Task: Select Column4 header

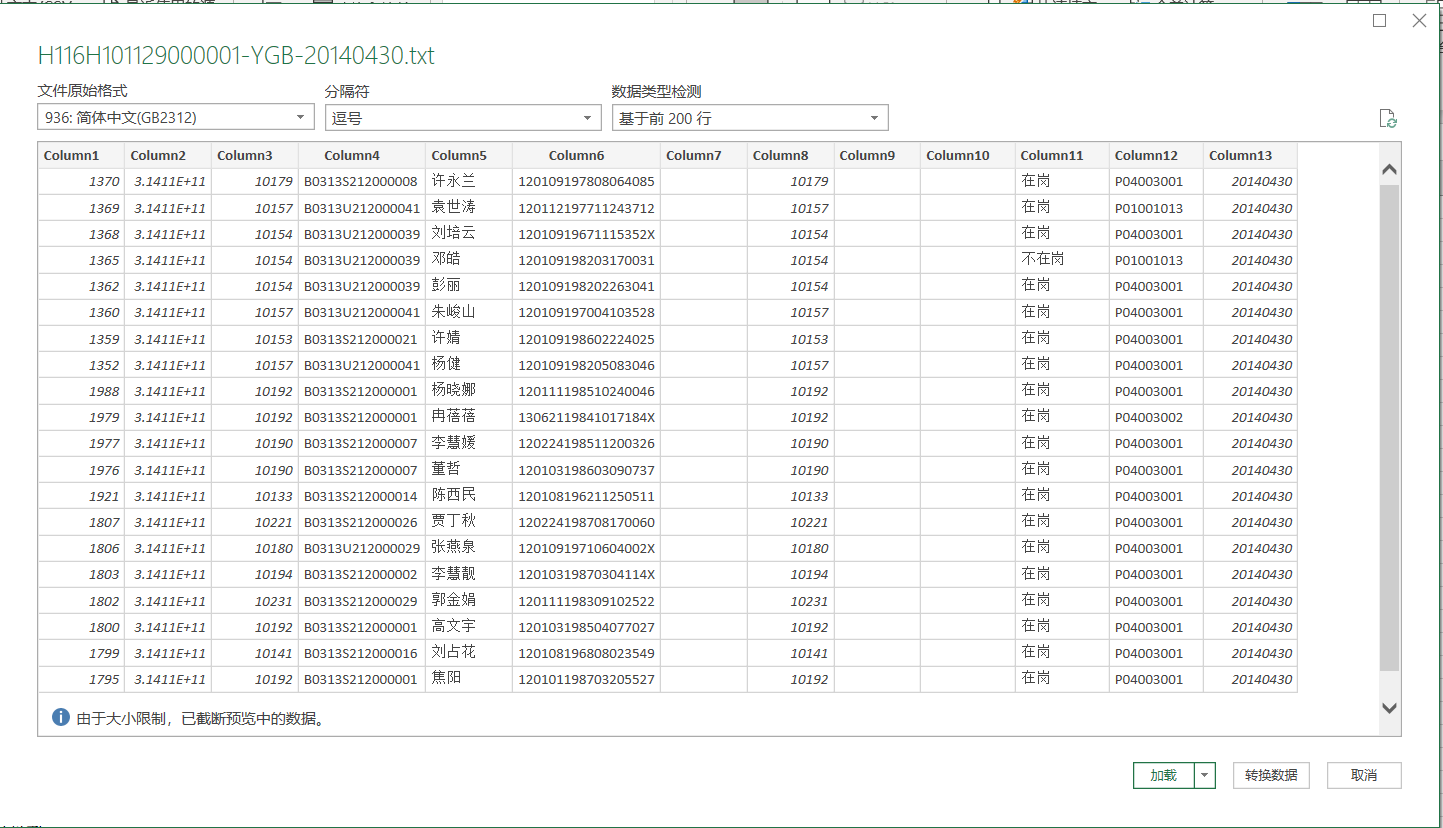Action: tap(362, 155)
